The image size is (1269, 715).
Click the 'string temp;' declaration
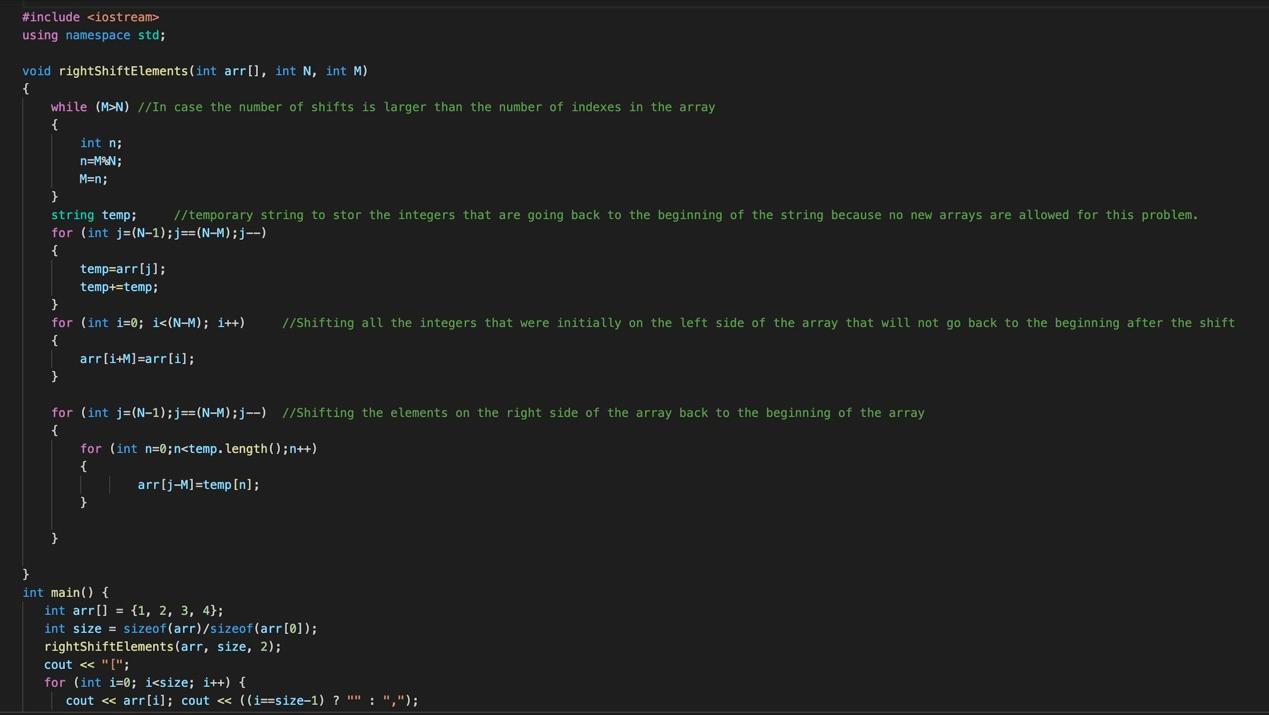(94, 215)
